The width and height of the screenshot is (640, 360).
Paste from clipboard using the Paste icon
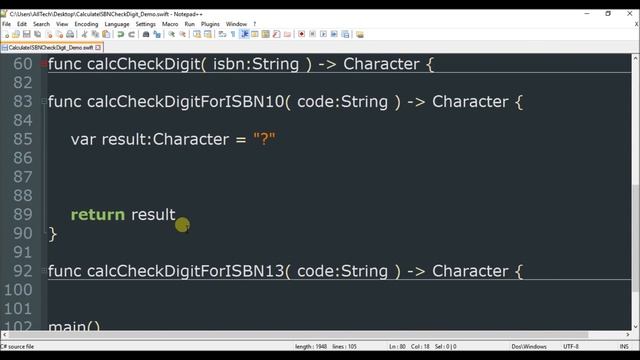click(106, 35)
